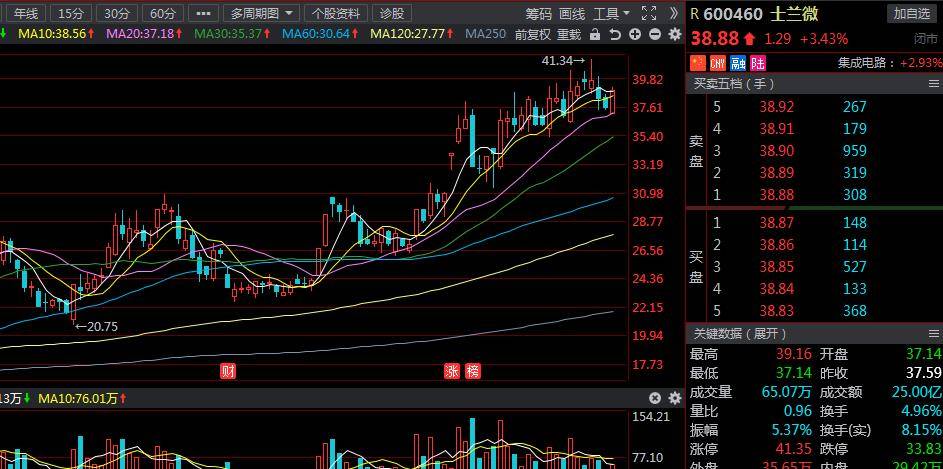Viewport: 943px width, 469px height.
Task: Open the 个股资料 stock info
Action: coord(335,13)
